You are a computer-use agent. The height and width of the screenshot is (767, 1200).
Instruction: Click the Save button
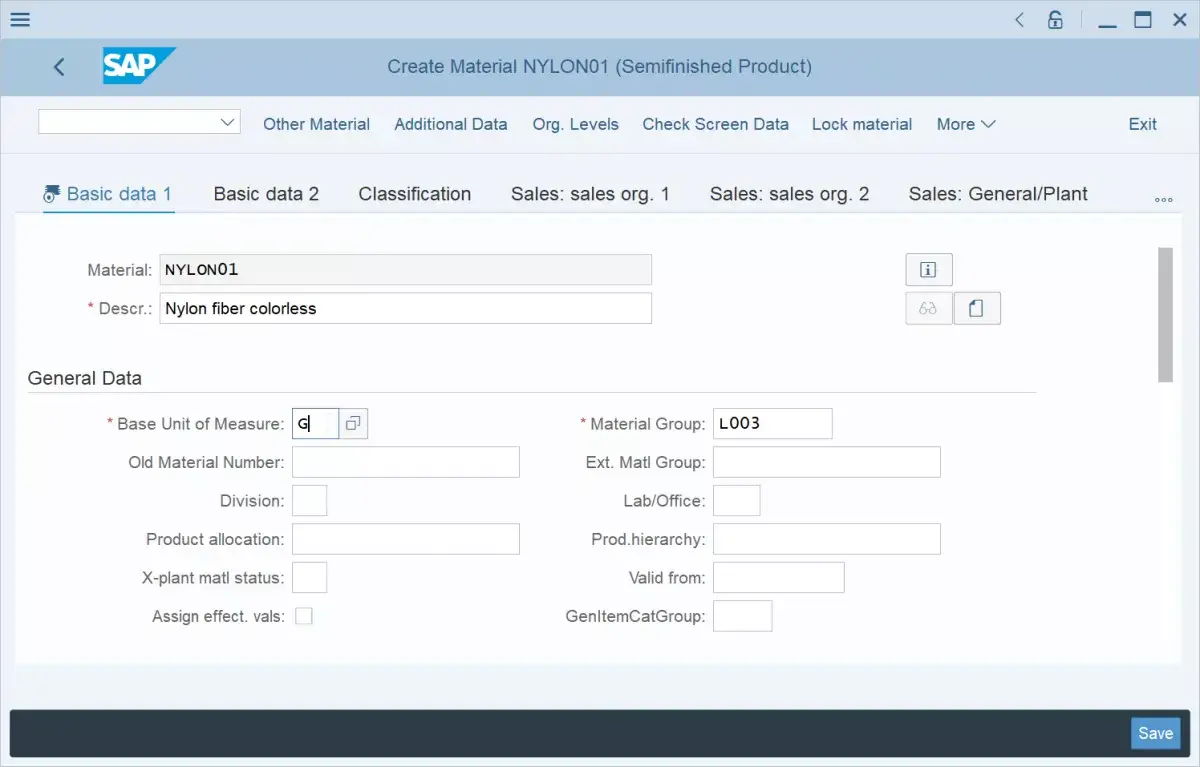[x=1156, y=733]
